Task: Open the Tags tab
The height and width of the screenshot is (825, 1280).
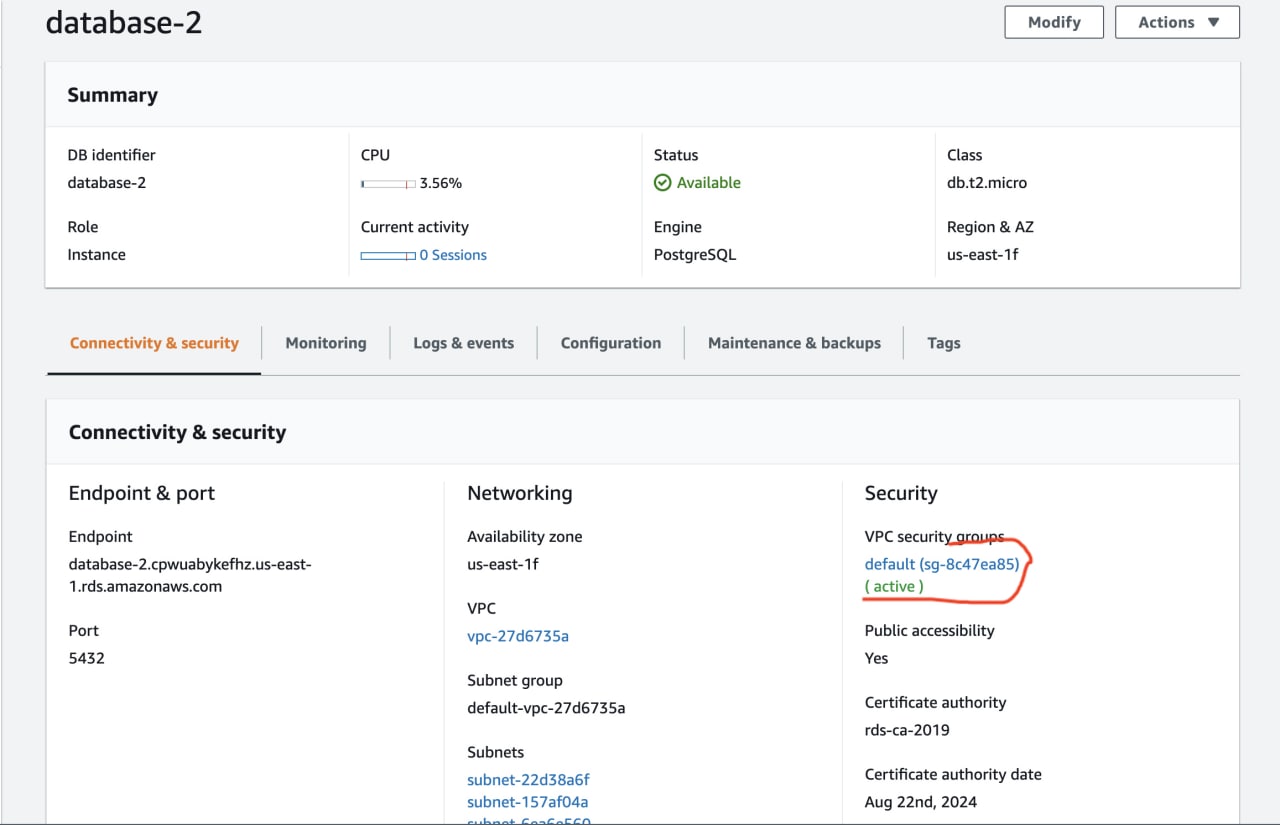Action: point(943,343)
